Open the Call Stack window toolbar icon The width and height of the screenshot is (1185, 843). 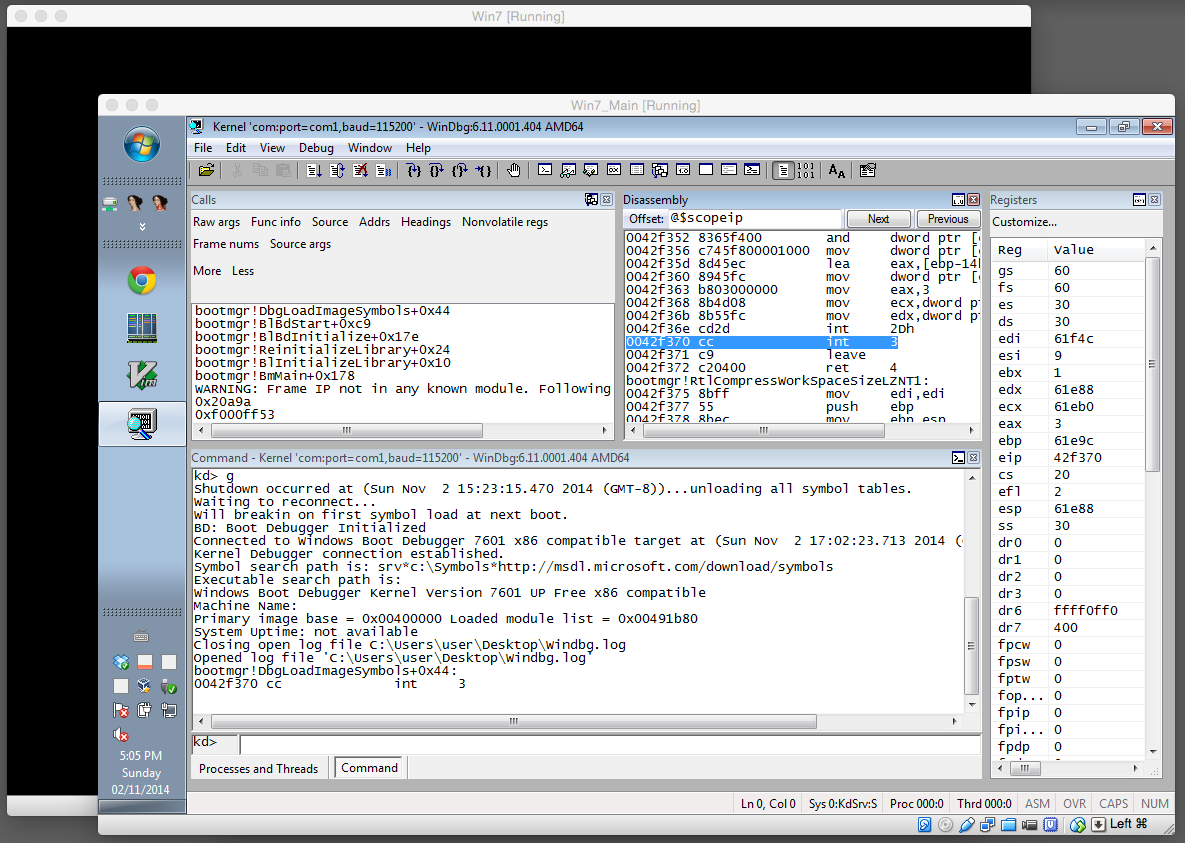pos(660,170)
